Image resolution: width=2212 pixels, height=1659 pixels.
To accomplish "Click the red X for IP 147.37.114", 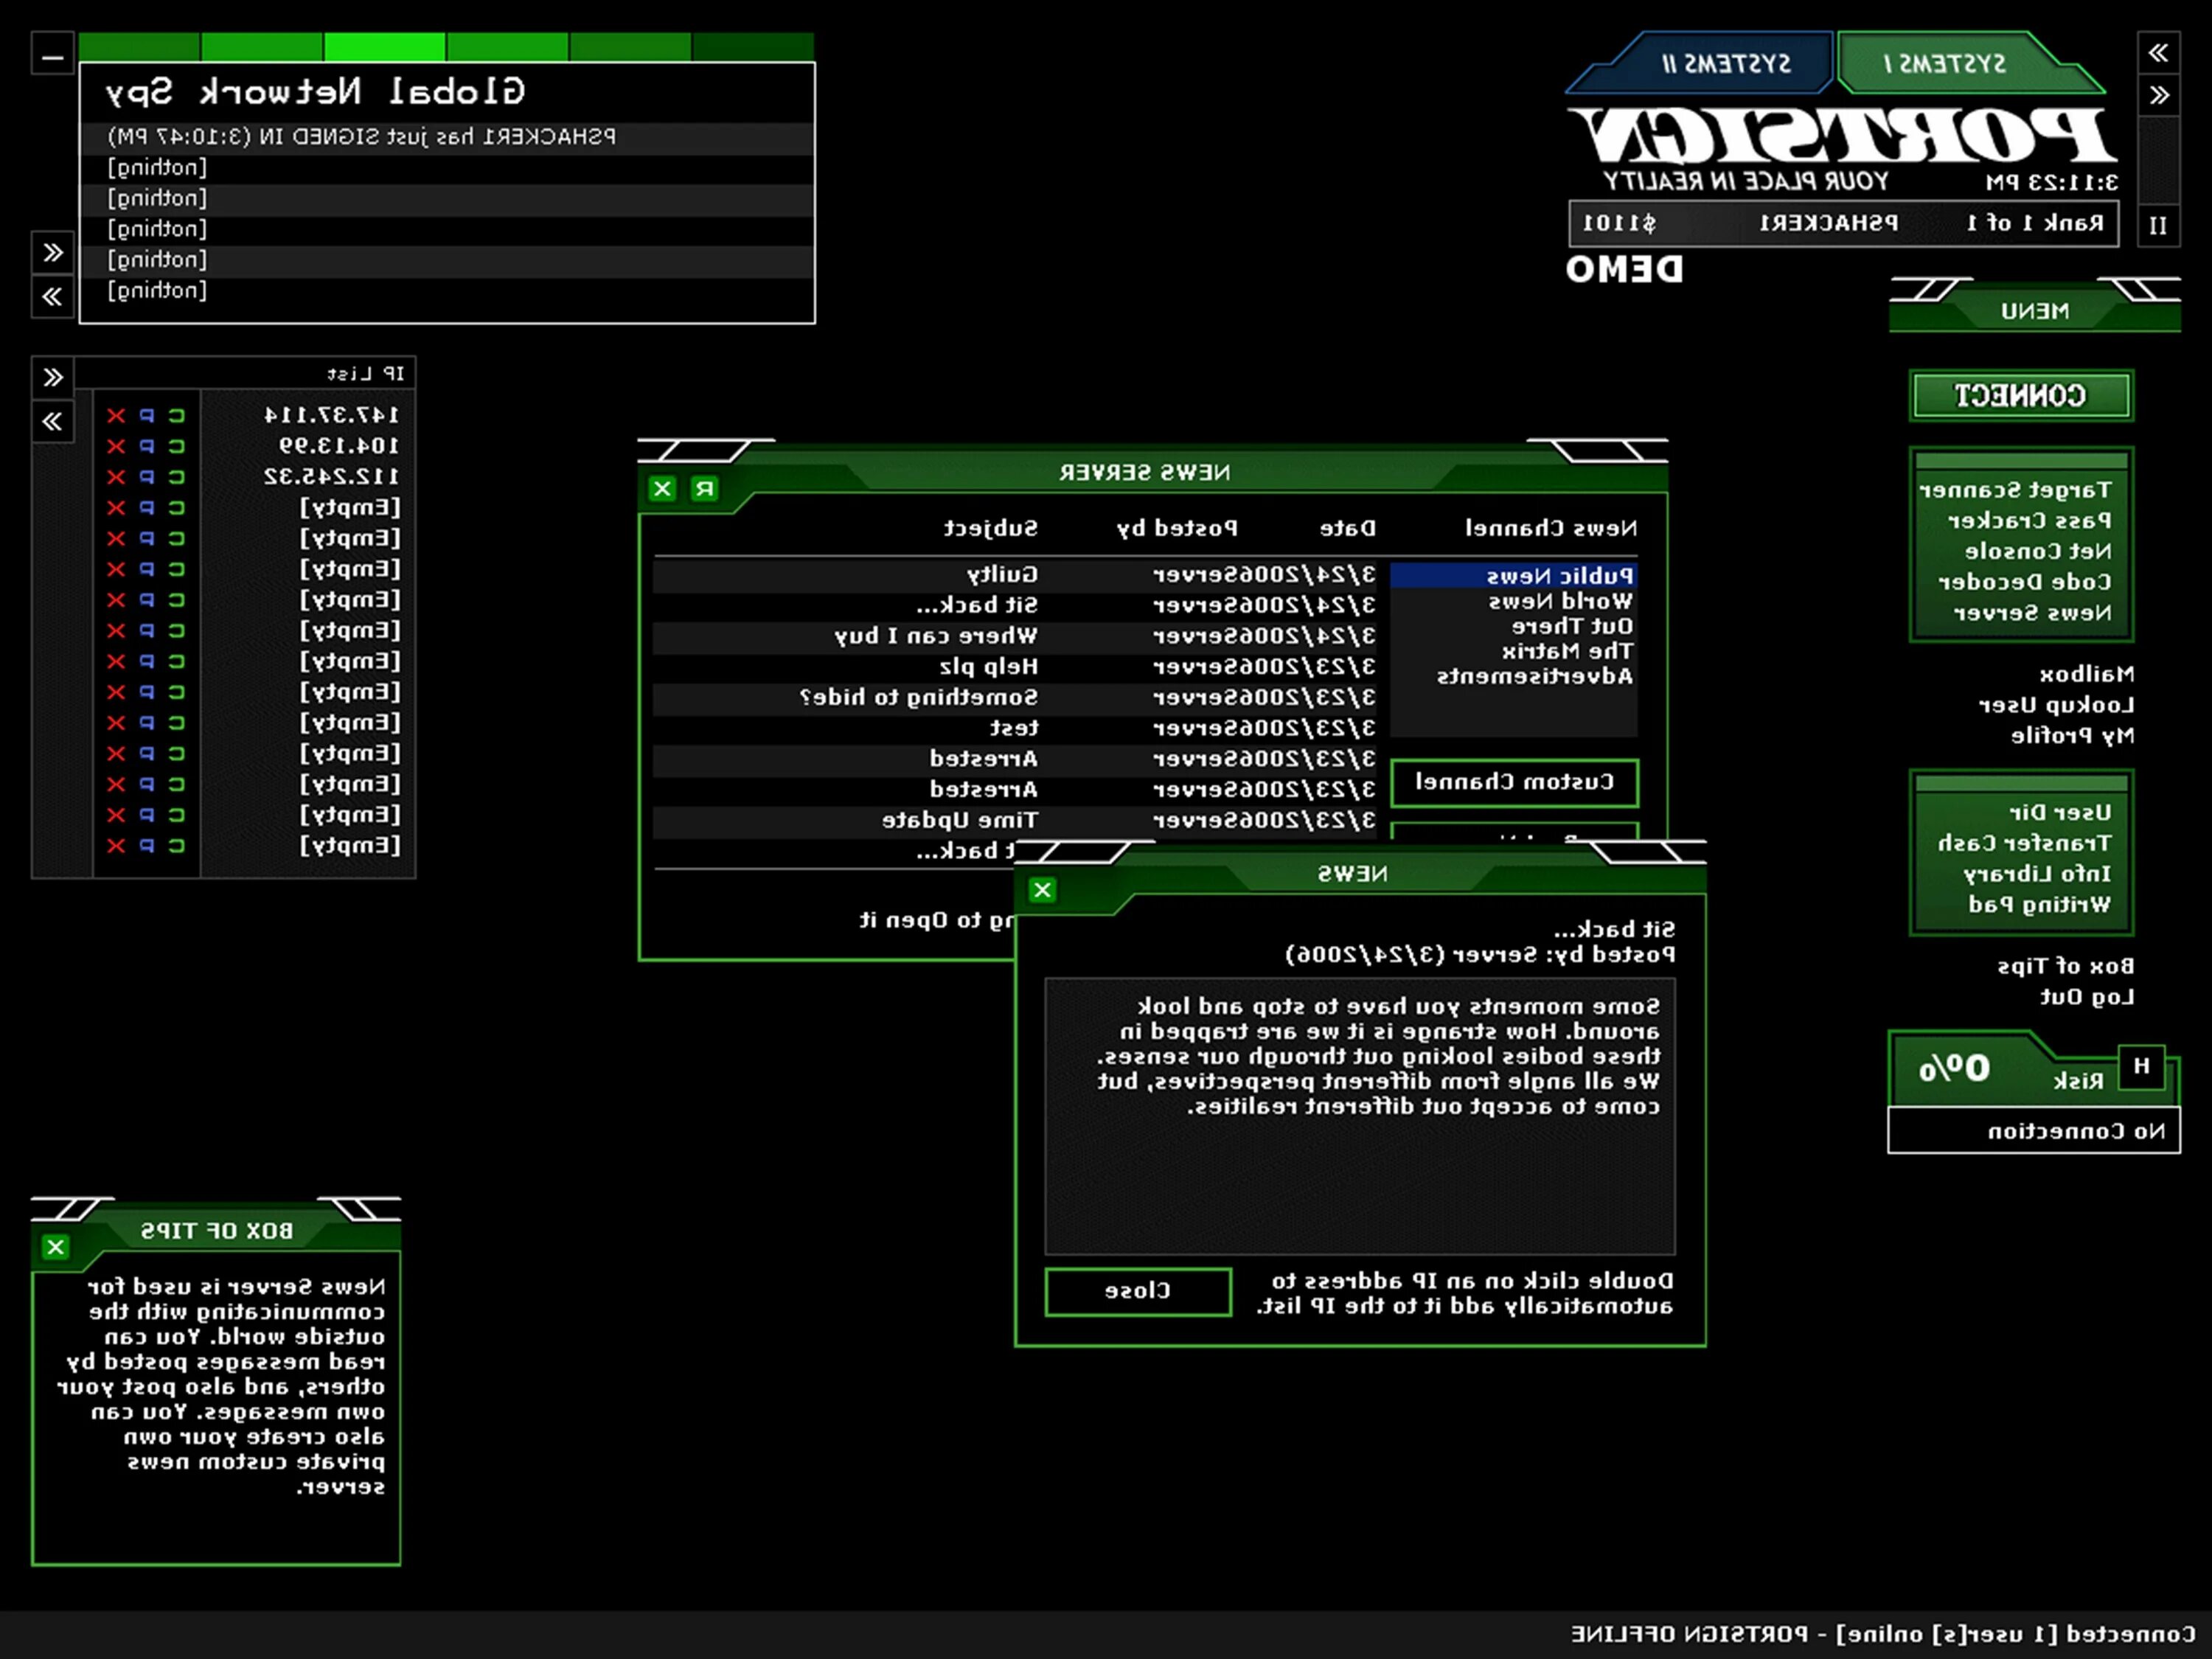I will [x=116, y=415].
